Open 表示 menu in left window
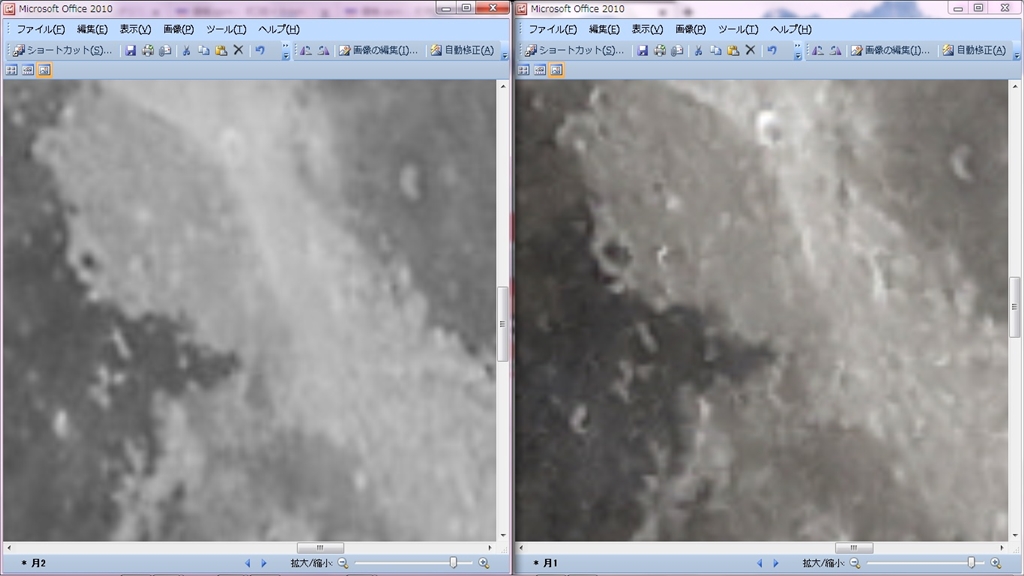The height and width of the screenshot is (576, 1024). click(x=135, y=29)
